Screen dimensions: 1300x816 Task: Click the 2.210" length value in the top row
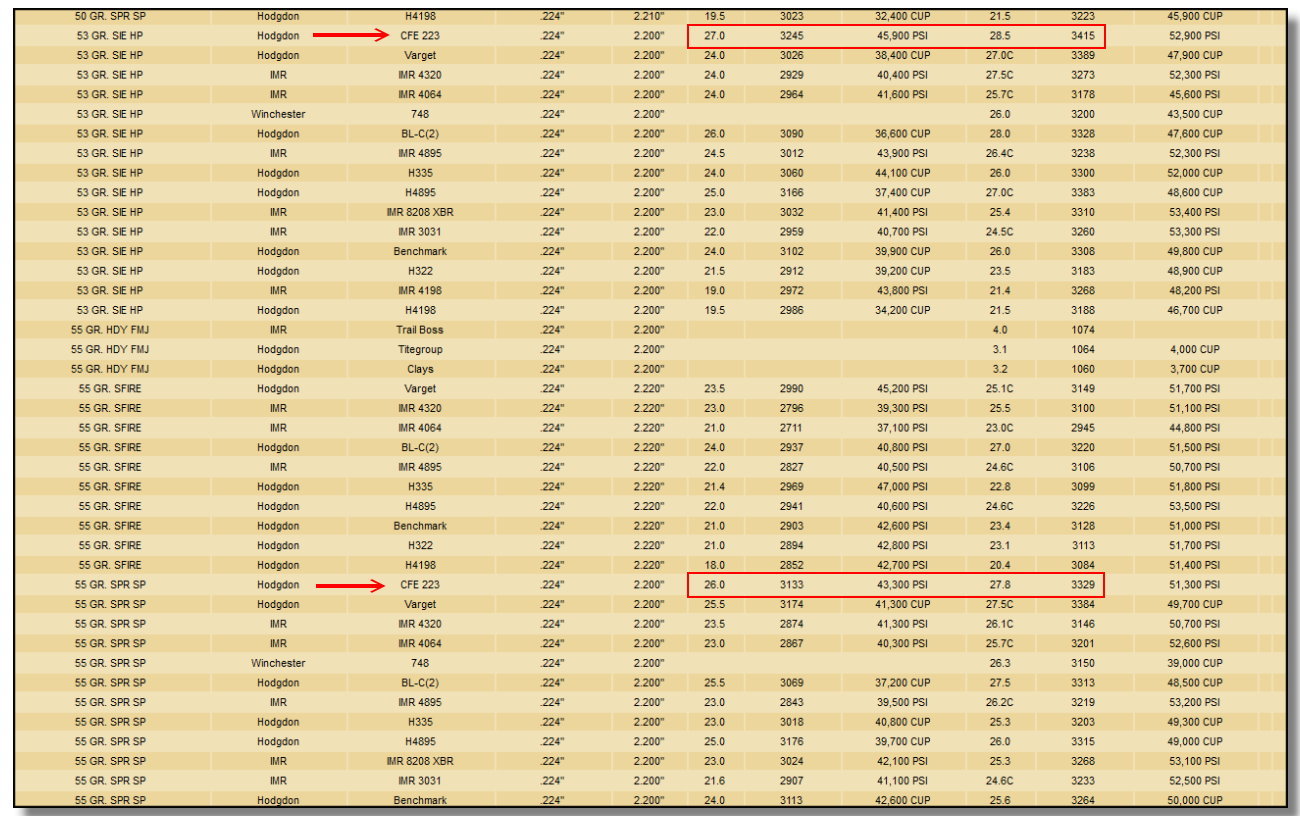pos(648,17)
